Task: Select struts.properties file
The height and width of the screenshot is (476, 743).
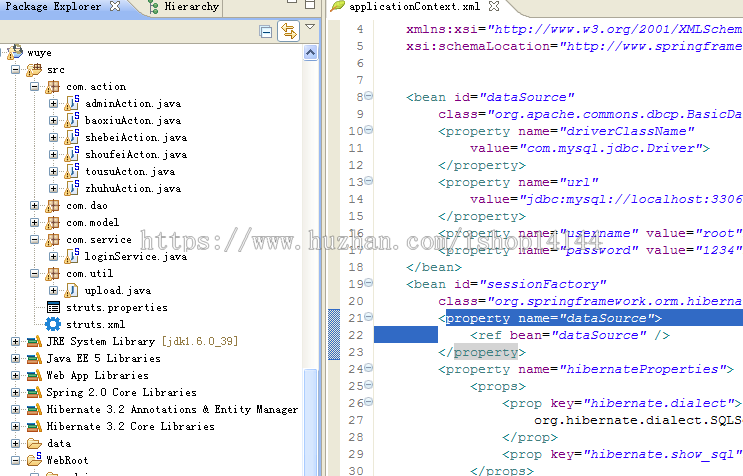Action: point(117,308)
